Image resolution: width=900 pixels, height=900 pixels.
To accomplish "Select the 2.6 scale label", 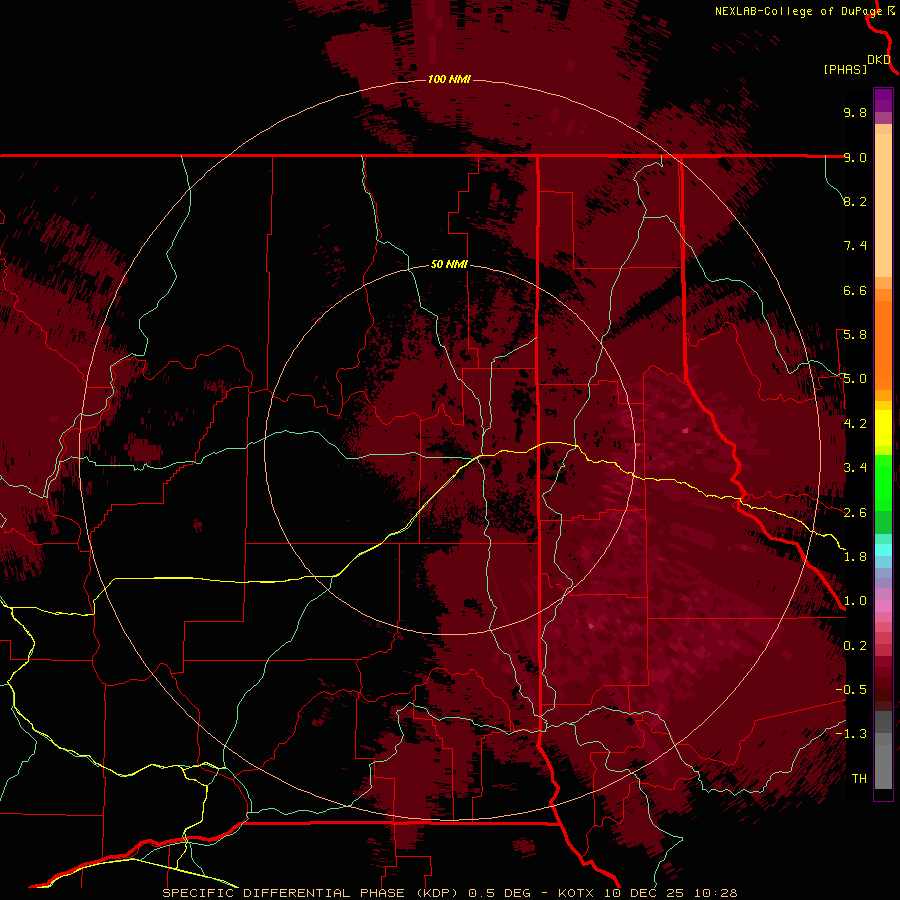I will [x=855, y=513].
